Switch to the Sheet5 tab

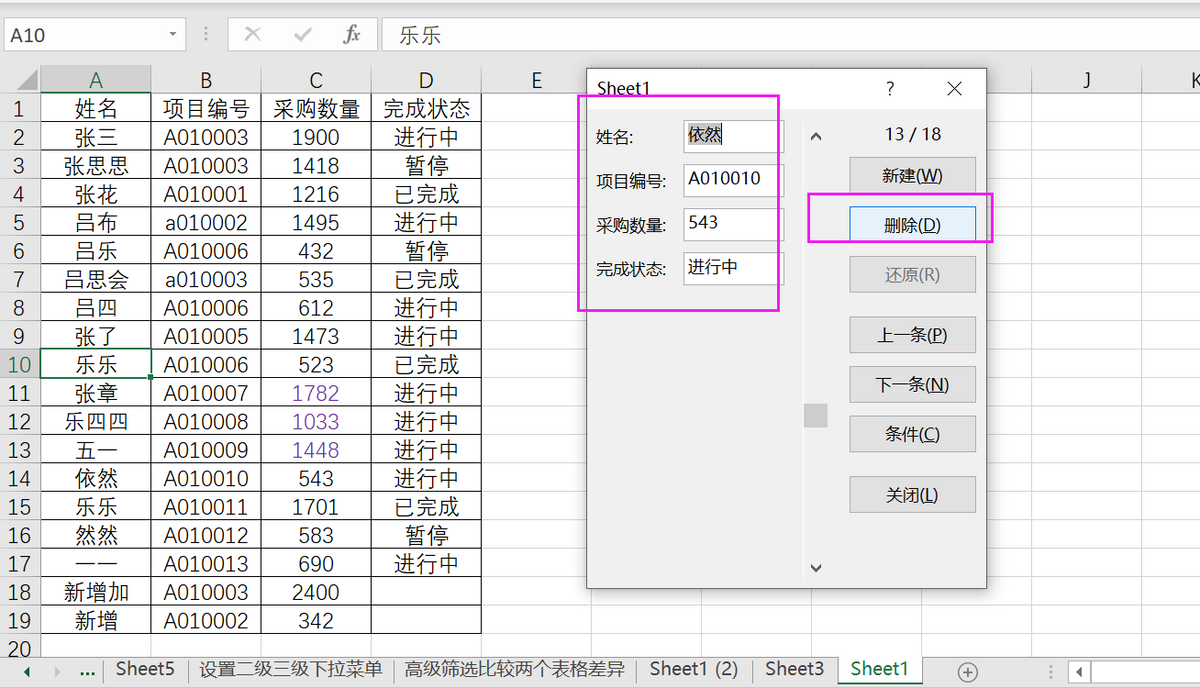(145, 669)
